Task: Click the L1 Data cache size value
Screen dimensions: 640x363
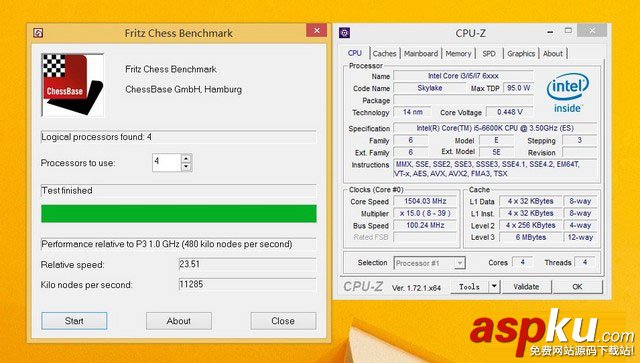Action: tap(530, 201)
